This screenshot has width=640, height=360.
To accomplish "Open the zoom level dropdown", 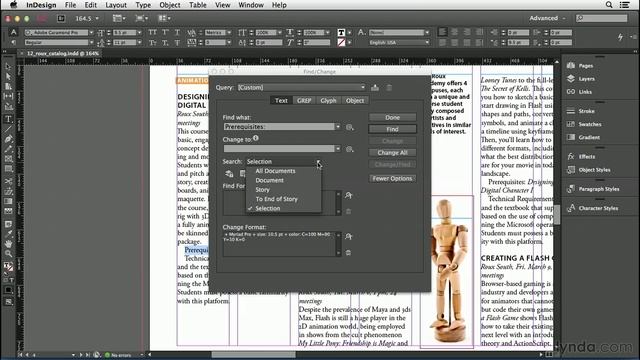I will (97, 18).
